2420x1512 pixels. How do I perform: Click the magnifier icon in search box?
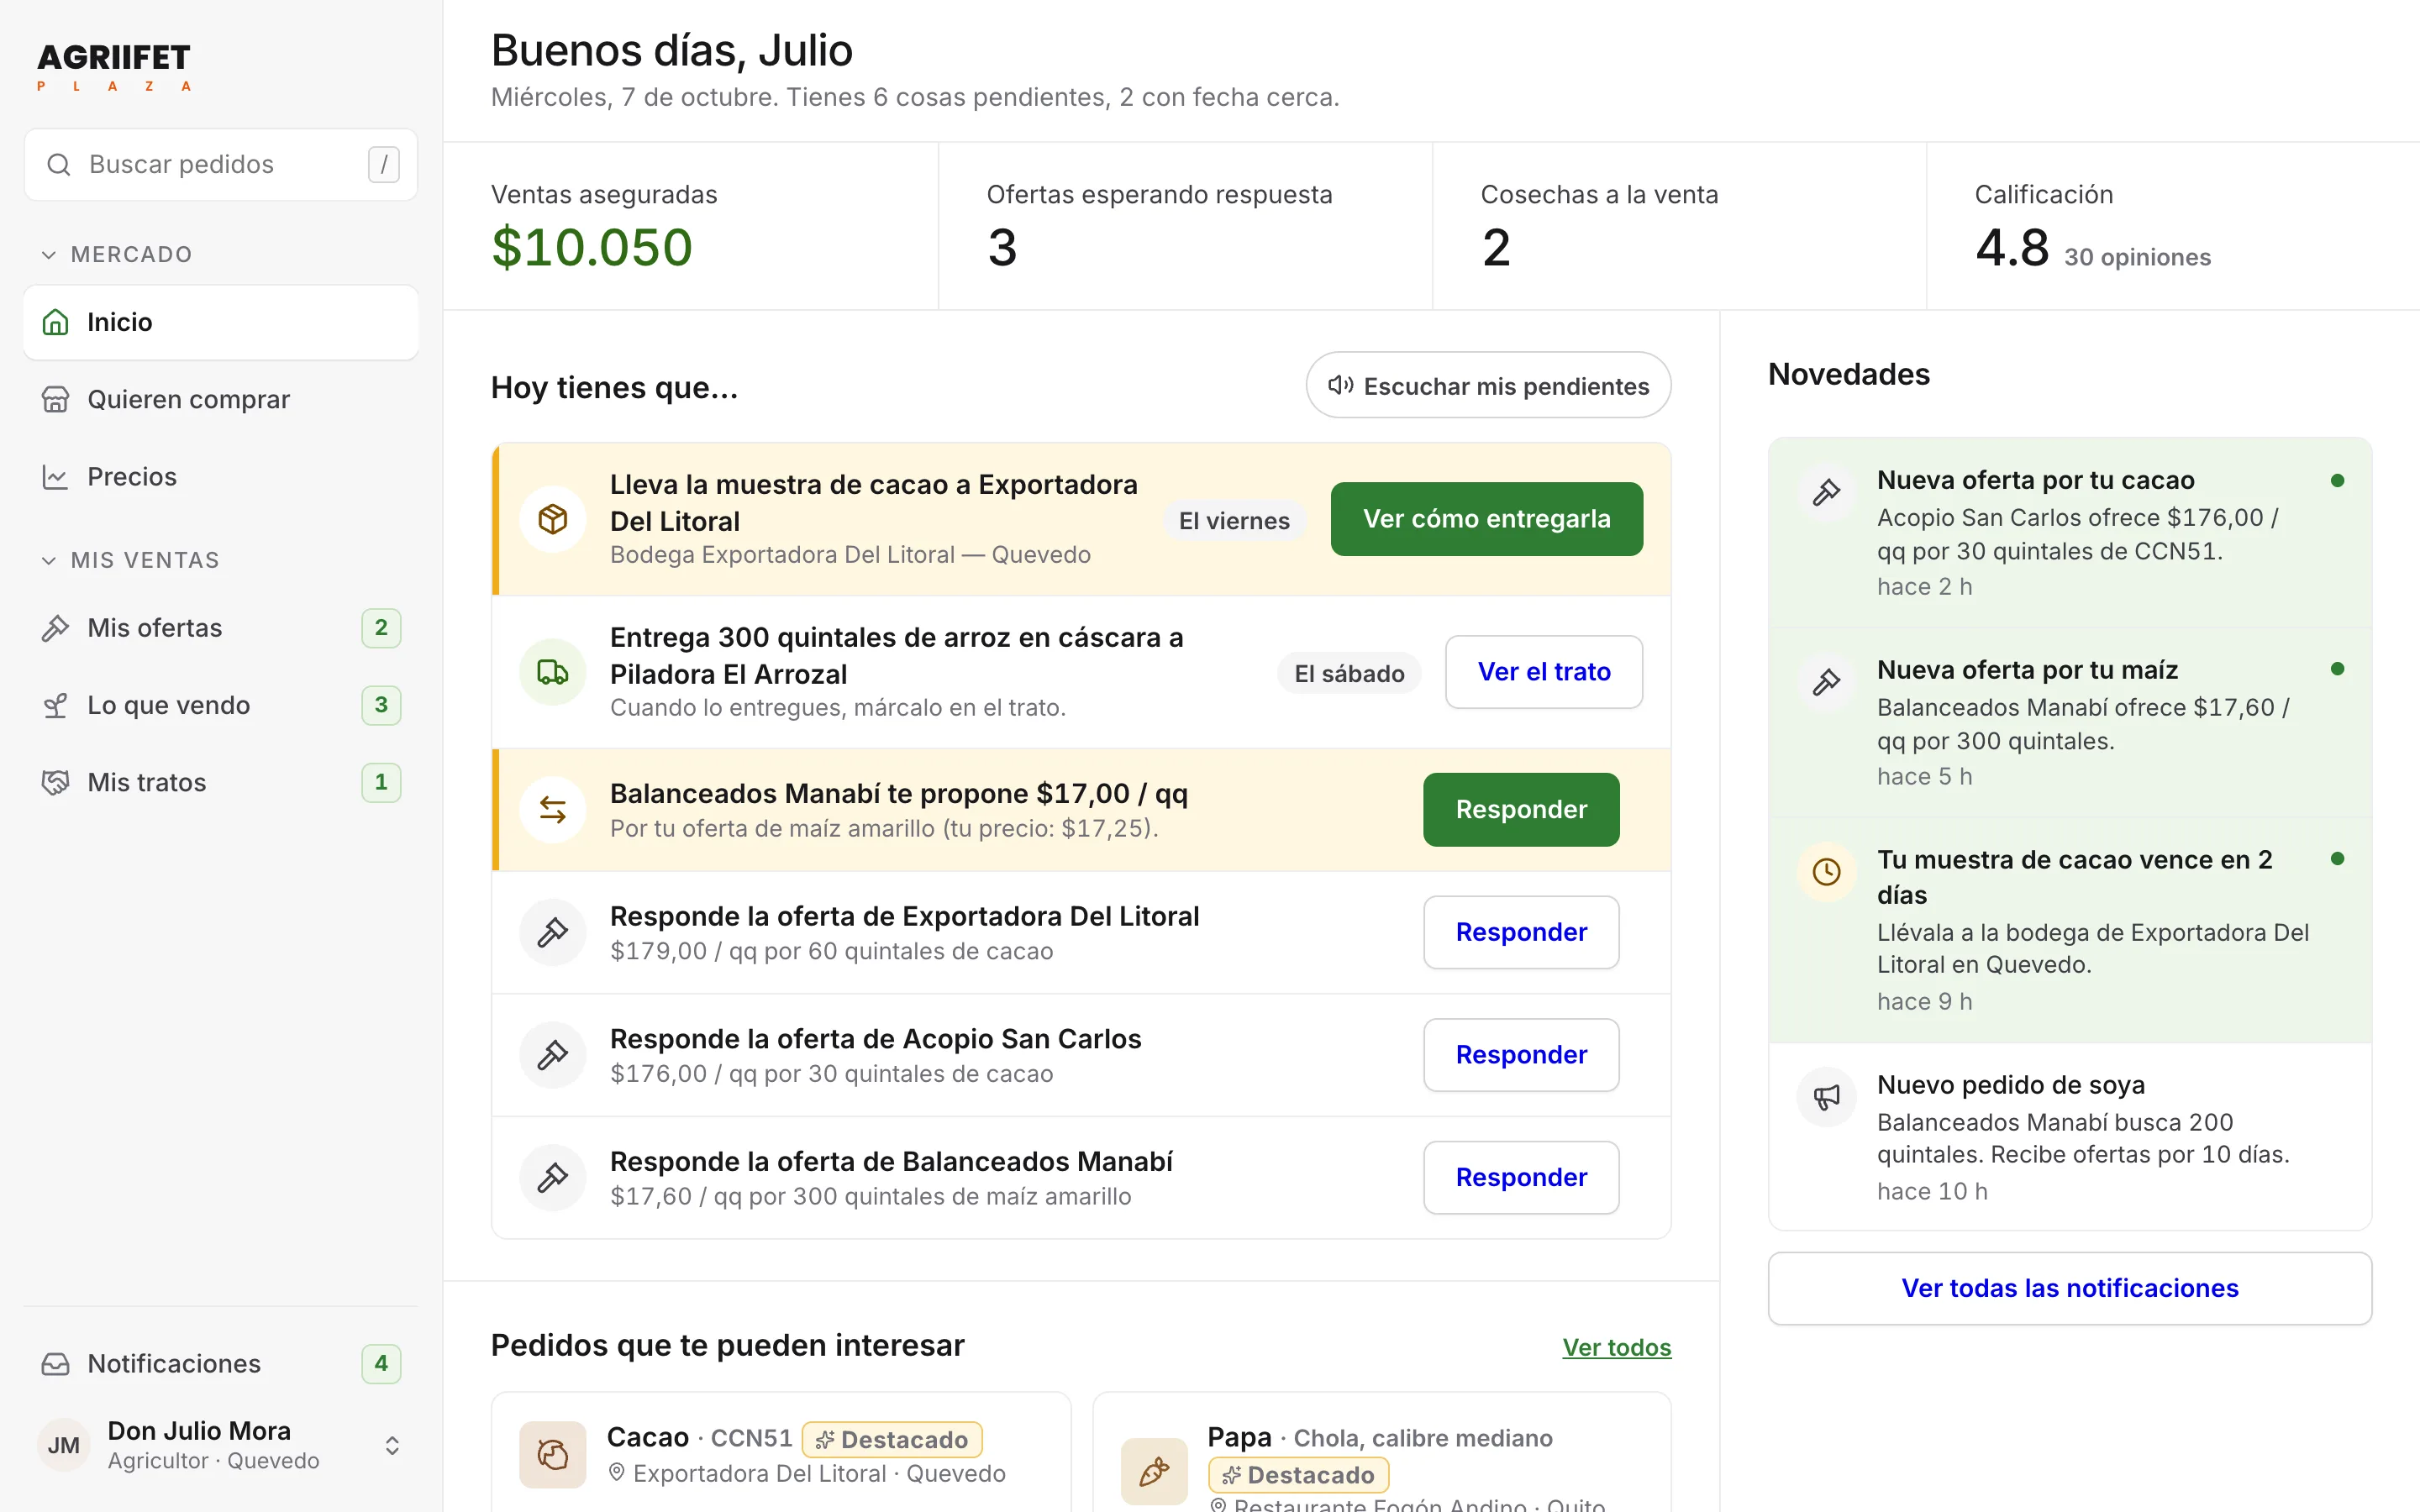click(x=59, y=164)
